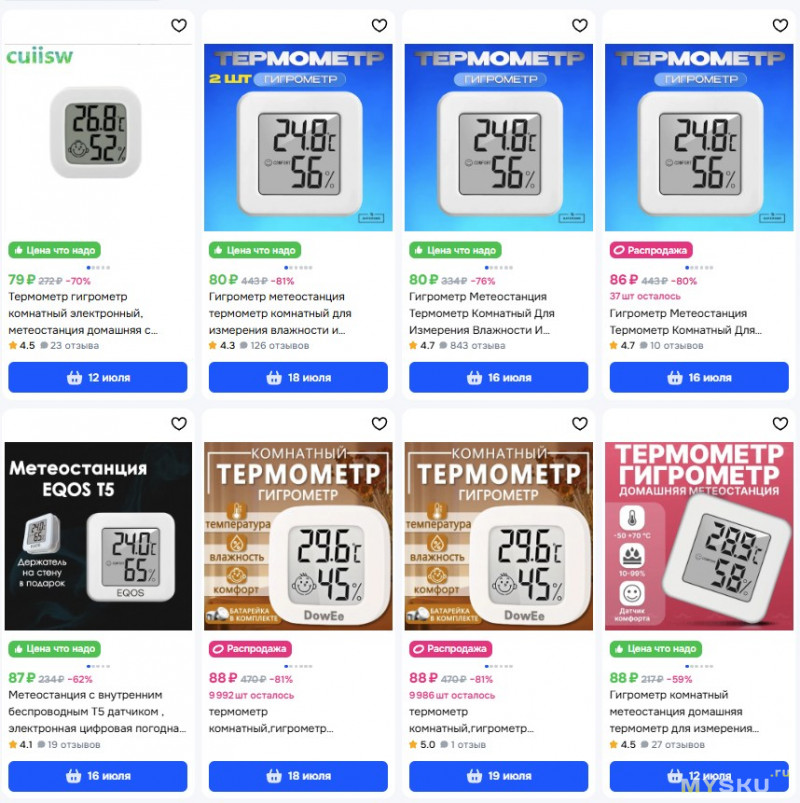Viewport: 800px width, 803px height.
Task: Add EQOS T5 weather station to cart
Action: (98, 776)
